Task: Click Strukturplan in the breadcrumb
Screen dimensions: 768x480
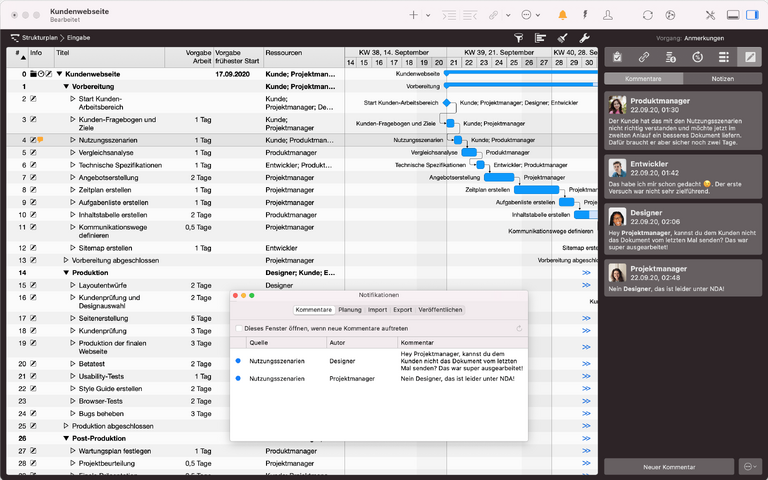Action: coord(42,37)
